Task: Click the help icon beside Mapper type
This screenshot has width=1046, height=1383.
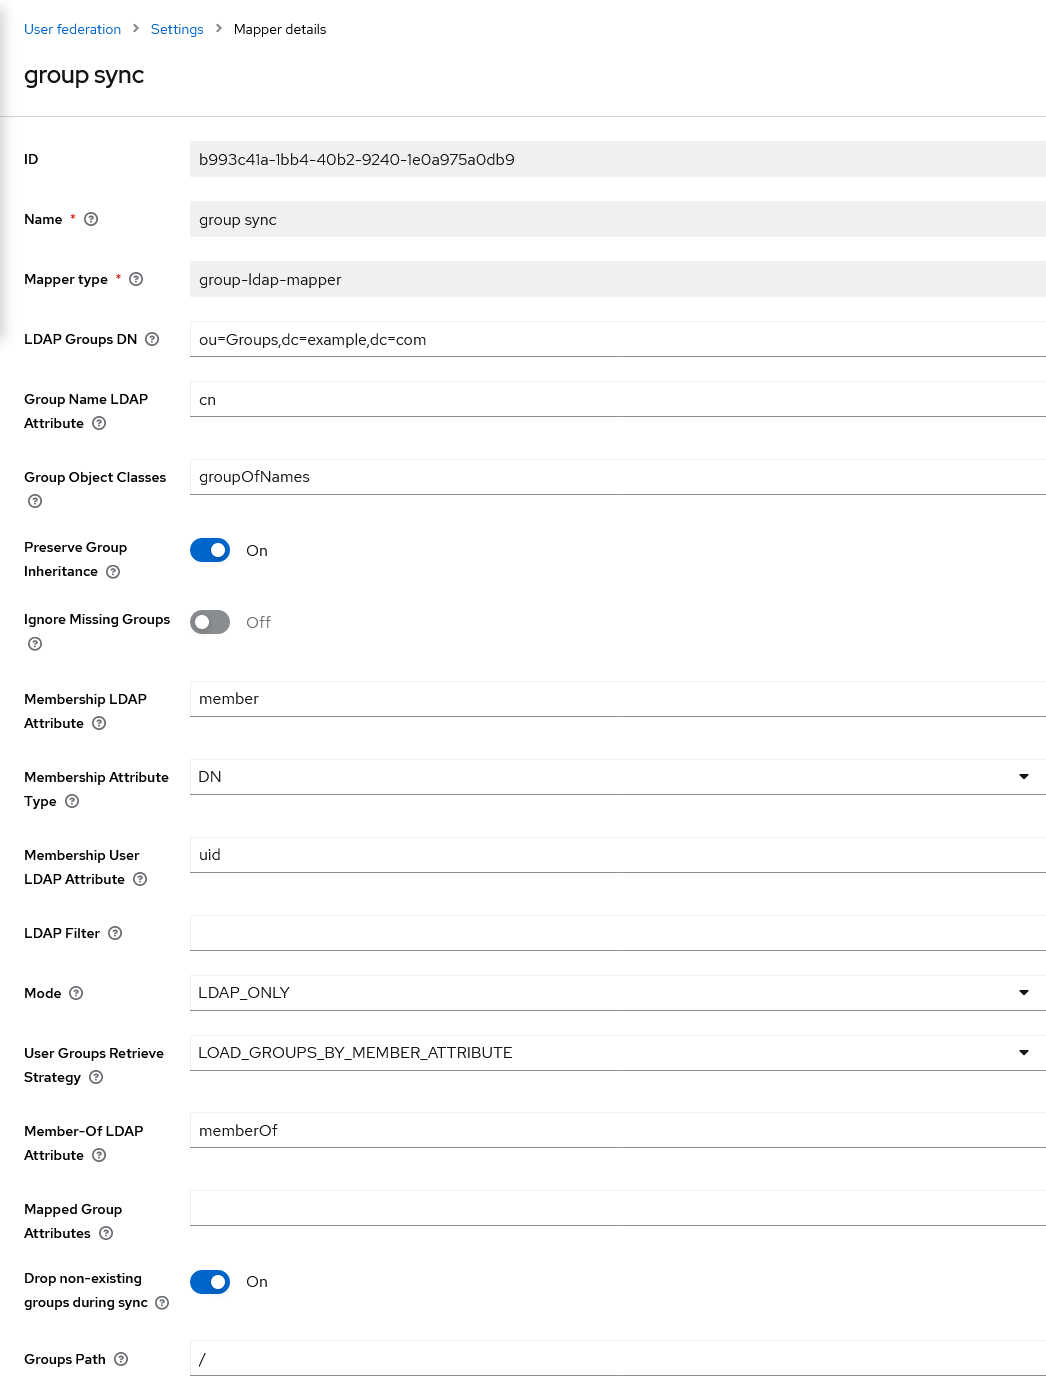Action: click(x=136, y=280)
